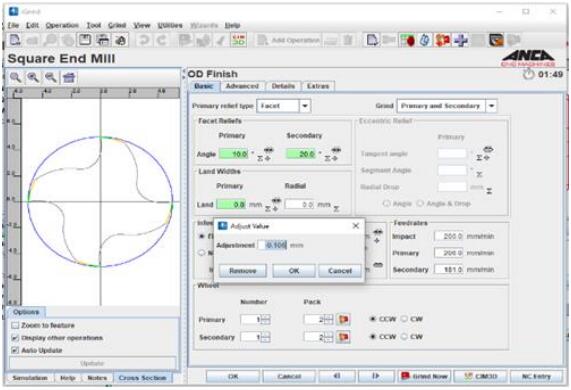Click OK in Adjust Value dialog
Viewport: 571px width, 390px height.
294,271
